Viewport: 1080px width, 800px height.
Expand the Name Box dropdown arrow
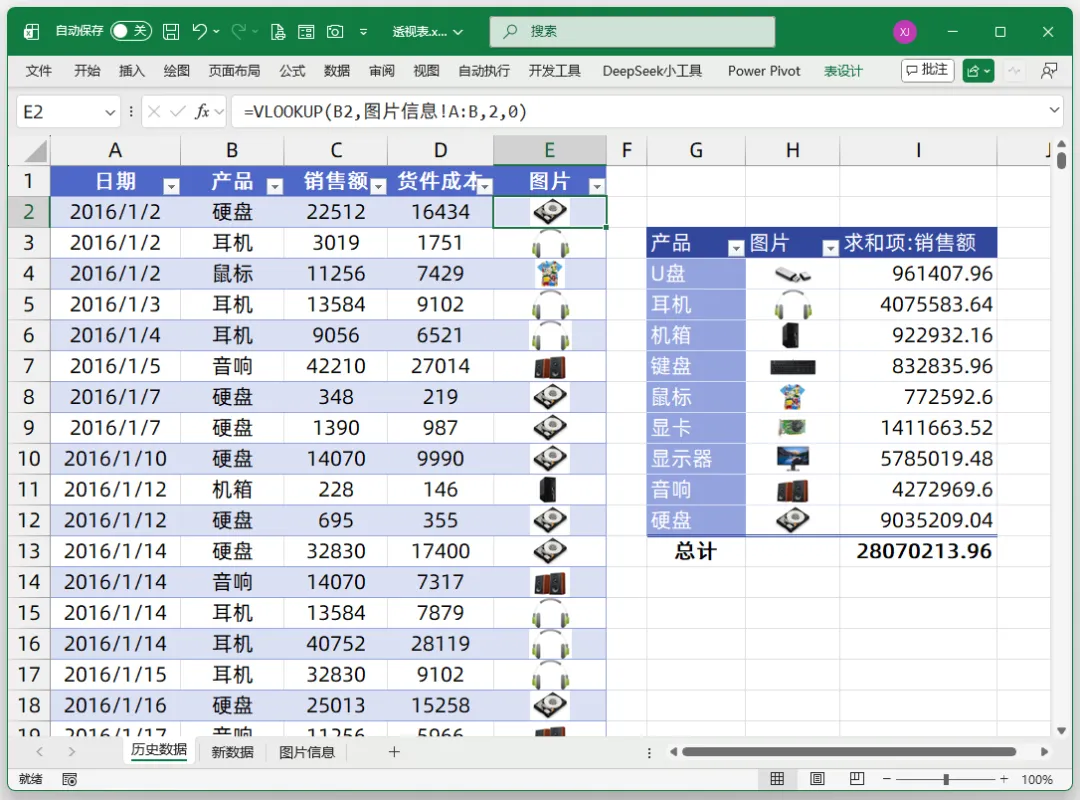[x=110, y=112]
